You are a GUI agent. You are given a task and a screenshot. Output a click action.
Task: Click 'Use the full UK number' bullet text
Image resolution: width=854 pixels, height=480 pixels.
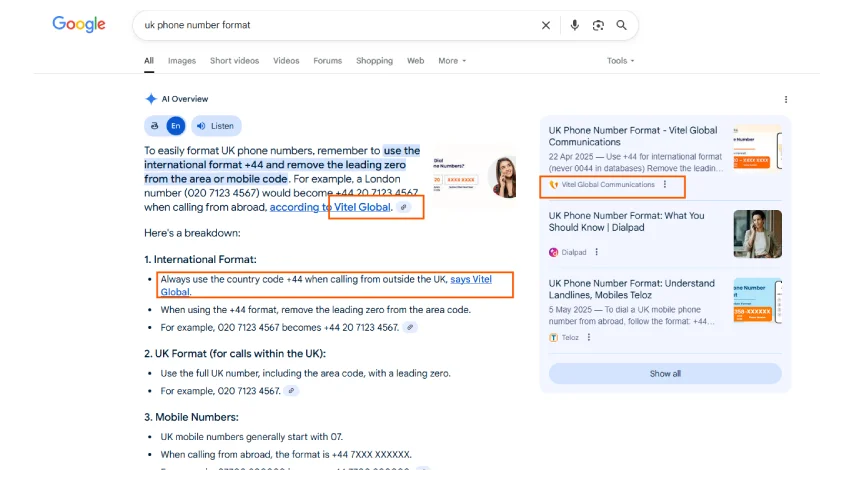point(306,373)
